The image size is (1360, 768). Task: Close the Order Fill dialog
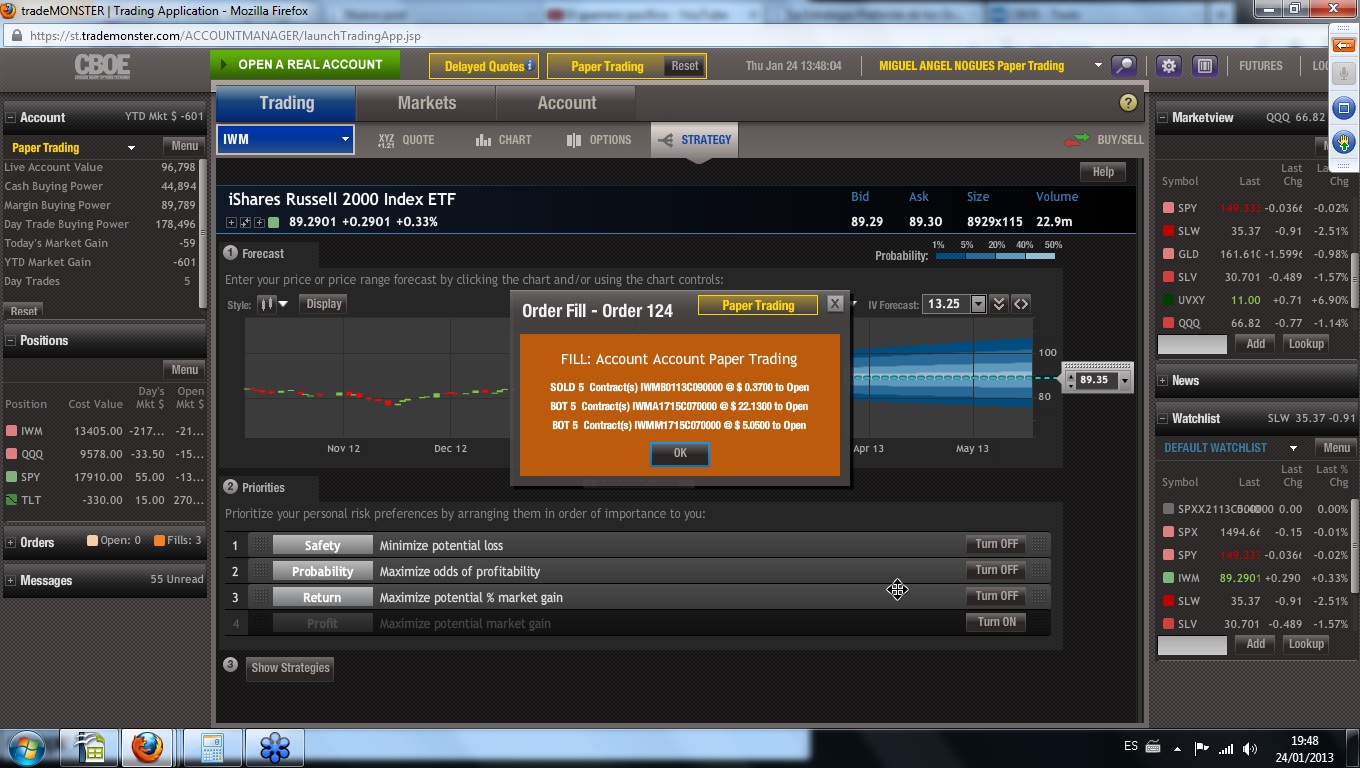coord(835,304)
